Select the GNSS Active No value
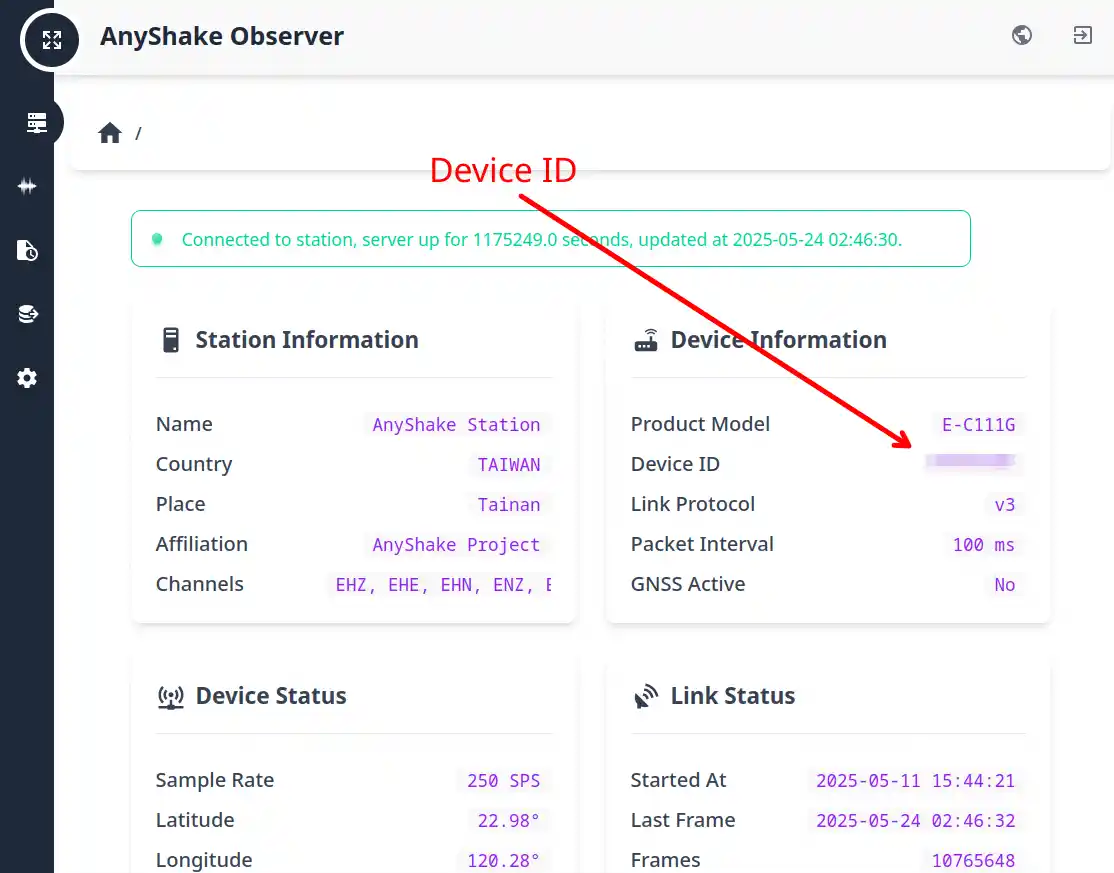This screenshot has height=873, width=1114. pos(1005,585)
